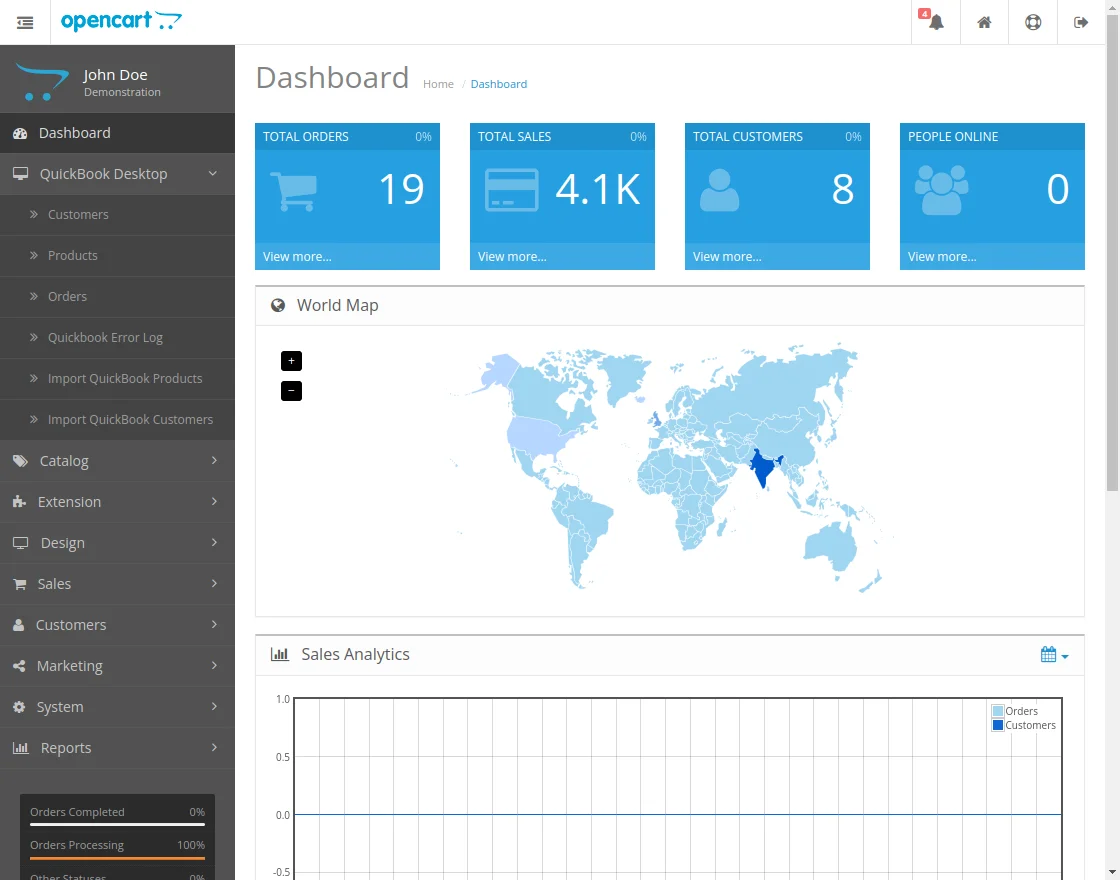
Task: Click India on the world map
Action: pyautogui.click(x=763, y=467)
